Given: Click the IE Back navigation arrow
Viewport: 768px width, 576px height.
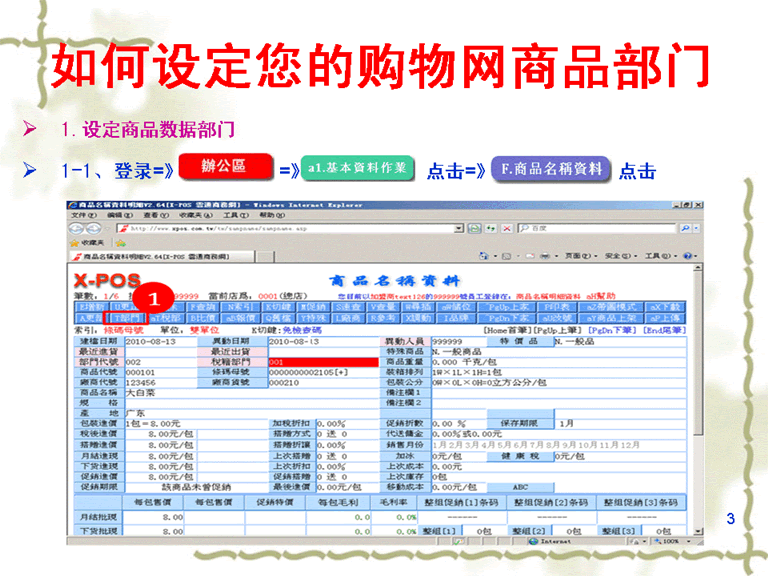Looking at the screenshot, I should click(x=76, y=228).
